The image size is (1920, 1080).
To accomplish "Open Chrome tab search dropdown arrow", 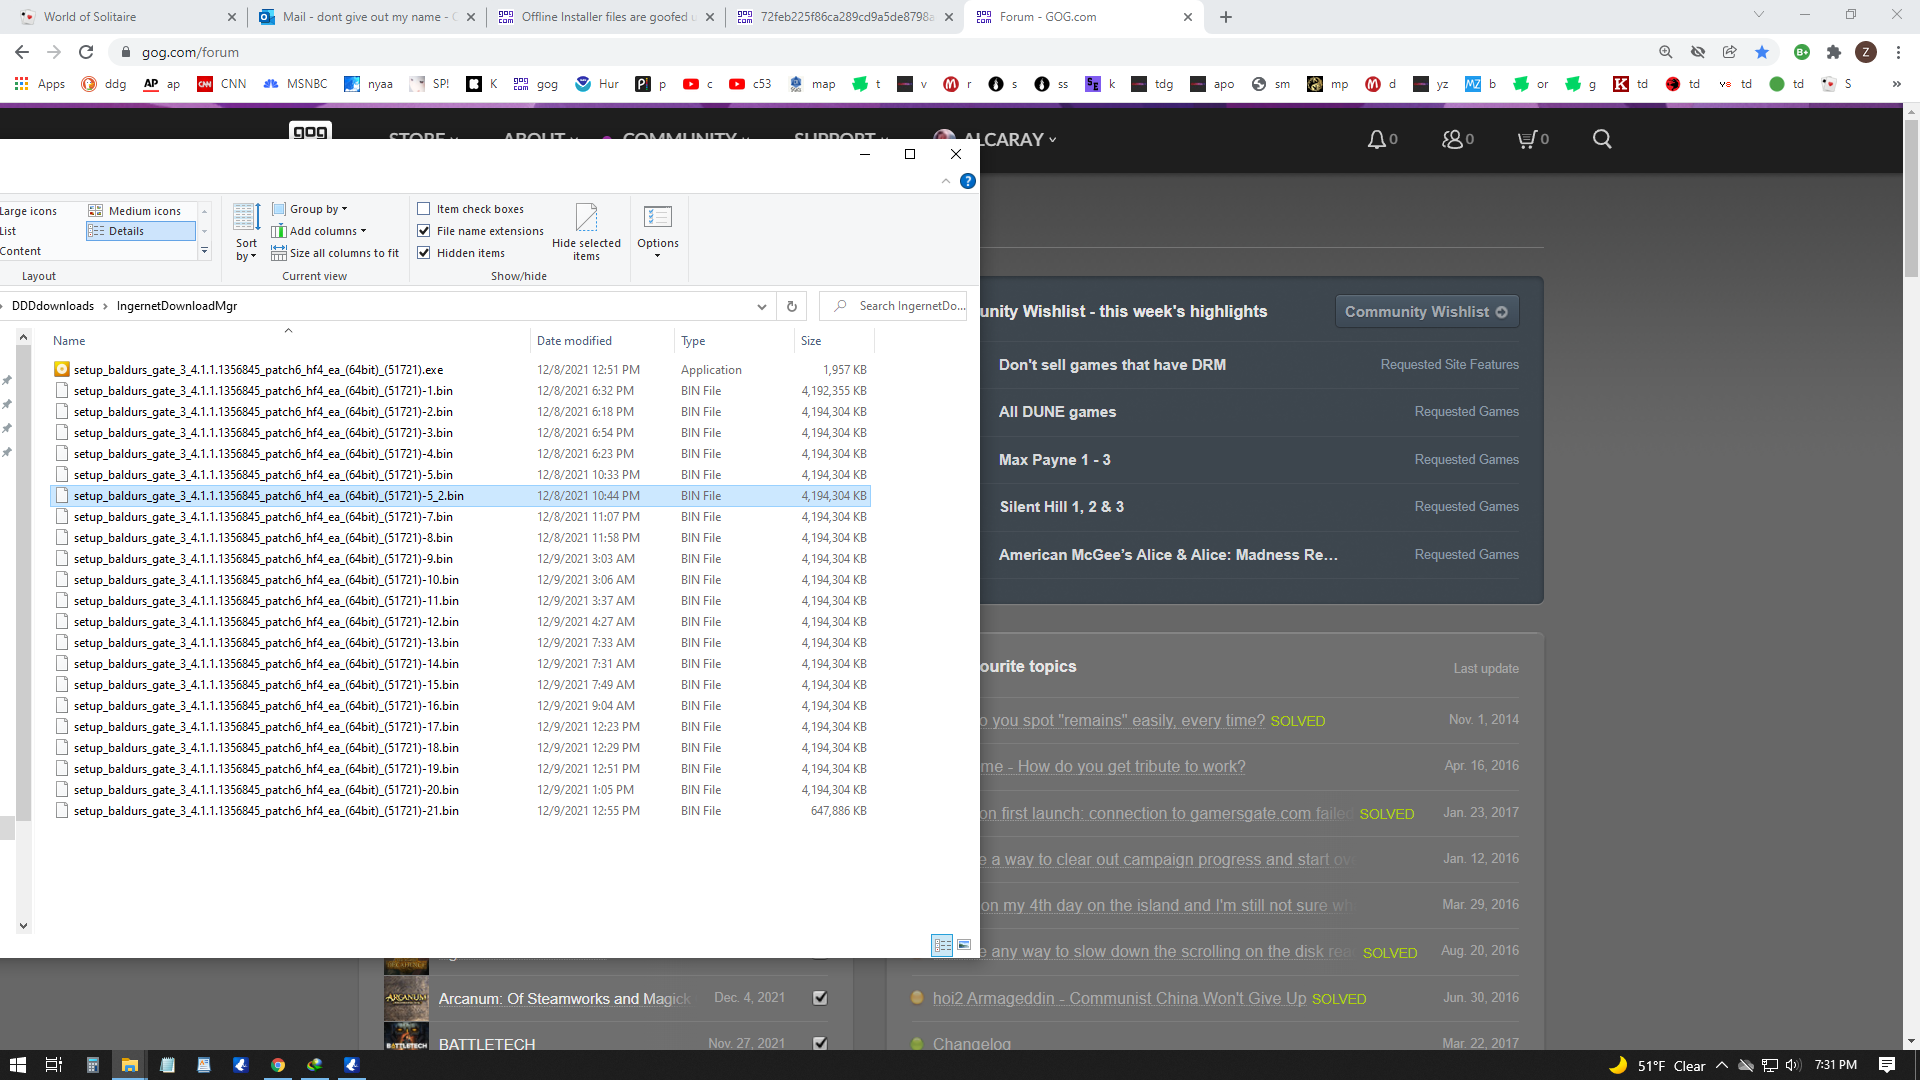I will click(1759, 15).
